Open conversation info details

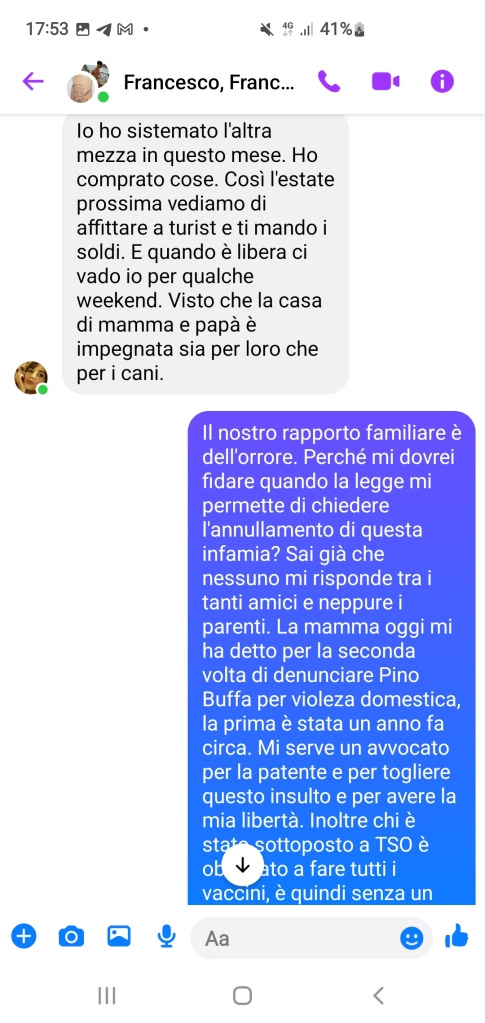pyautogui.click(x=442, y=82)
